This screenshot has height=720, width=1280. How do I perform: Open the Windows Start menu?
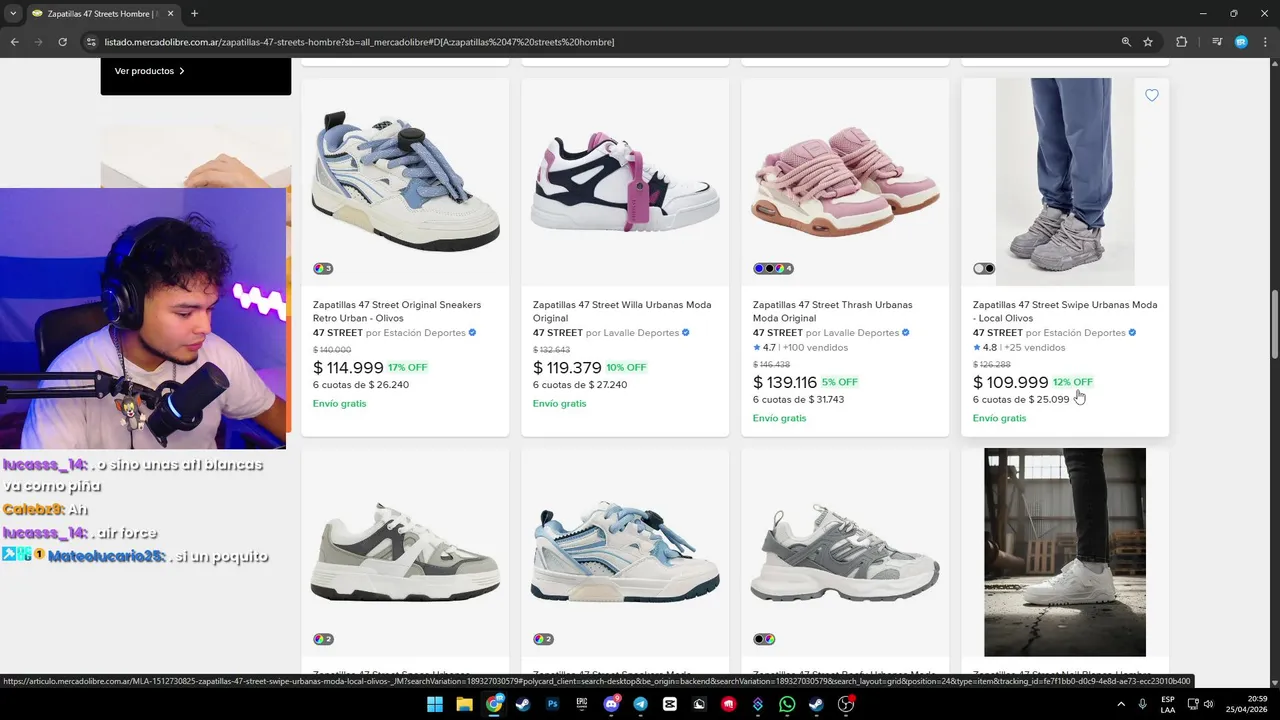(x=435, y=704)
